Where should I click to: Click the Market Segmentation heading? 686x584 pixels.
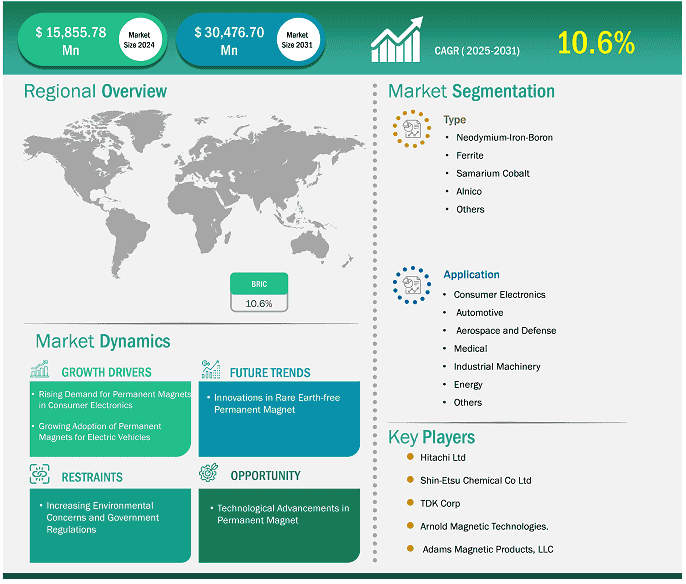(x=472, y=91)
